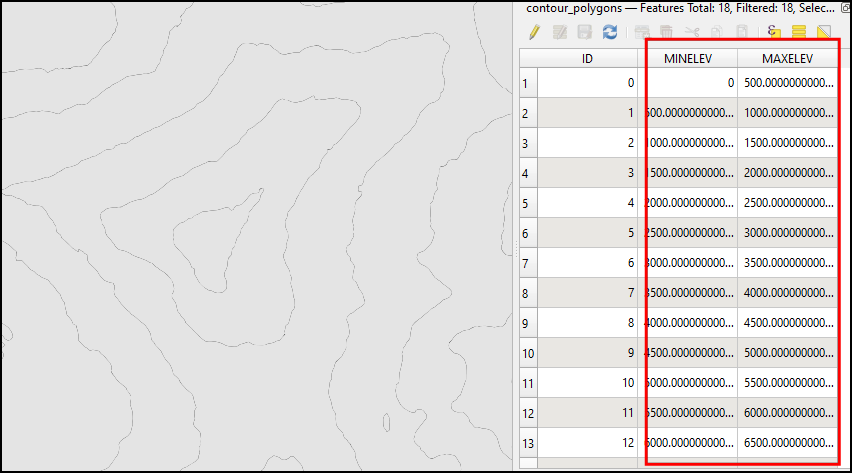Select row number 1 in the attribute table
The image size is (852, 473).
coord(528,83)
